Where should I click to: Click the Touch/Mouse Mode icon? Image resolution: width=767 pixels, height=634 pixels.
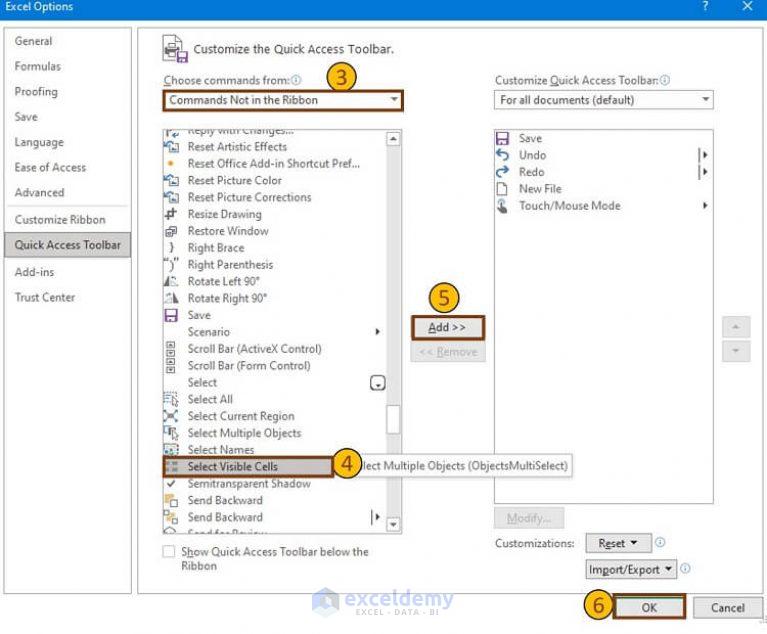[x=502, y=206]
